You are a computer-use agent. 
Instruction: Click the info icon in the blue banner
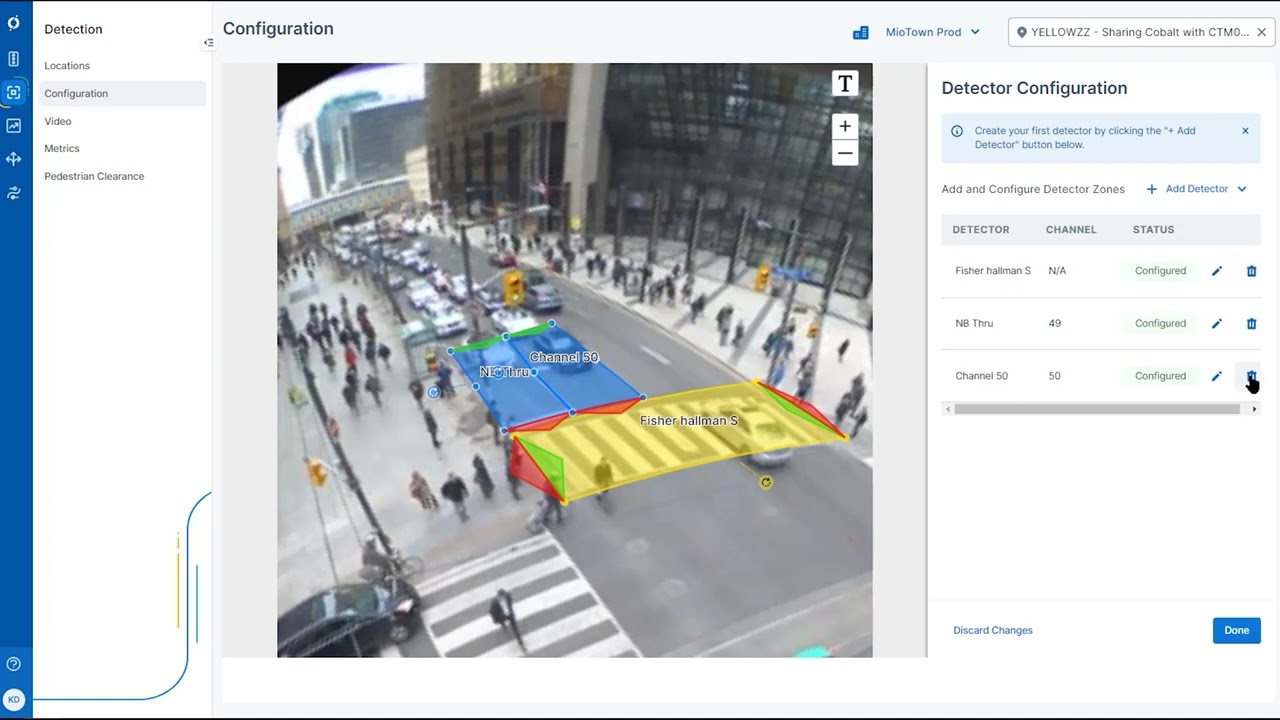tap(957, 131)
